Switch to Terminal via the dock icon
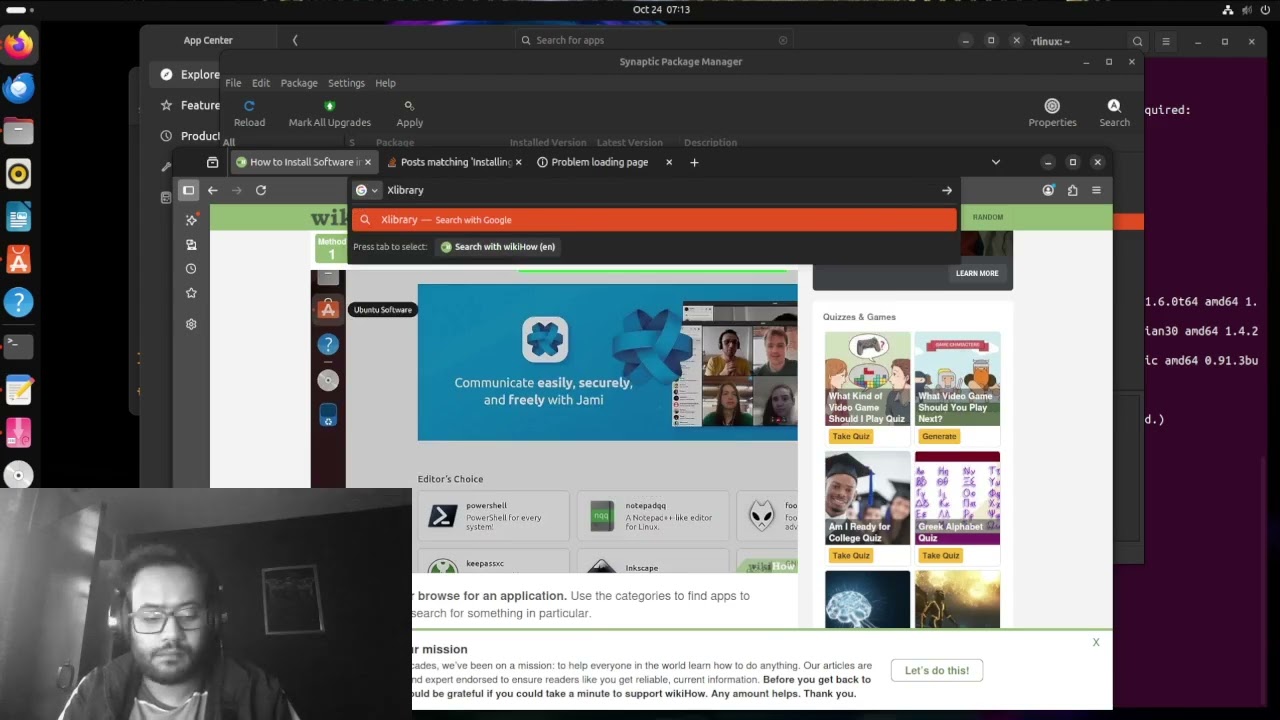 (x=18, y=346)
